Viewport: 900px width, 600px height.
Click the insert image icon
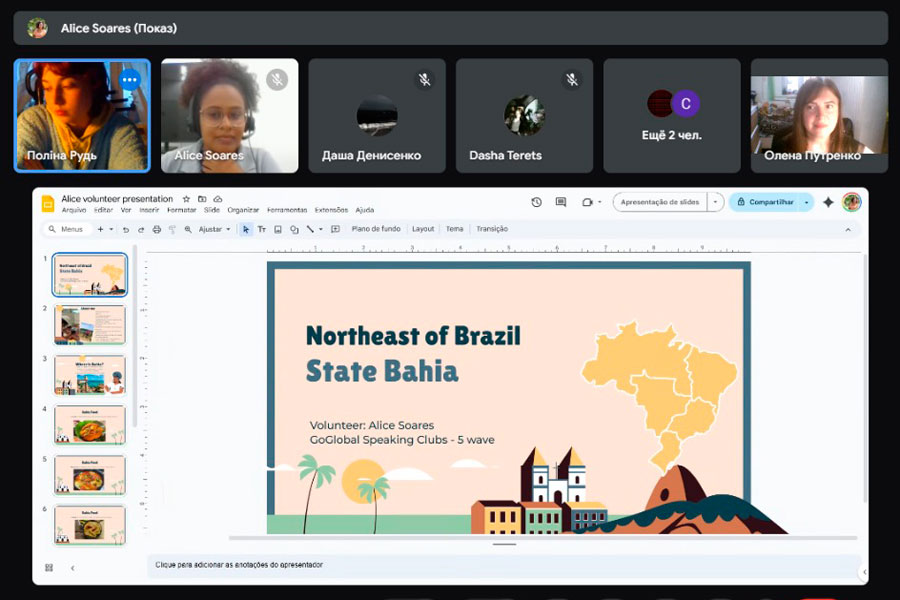pos(278,229)
